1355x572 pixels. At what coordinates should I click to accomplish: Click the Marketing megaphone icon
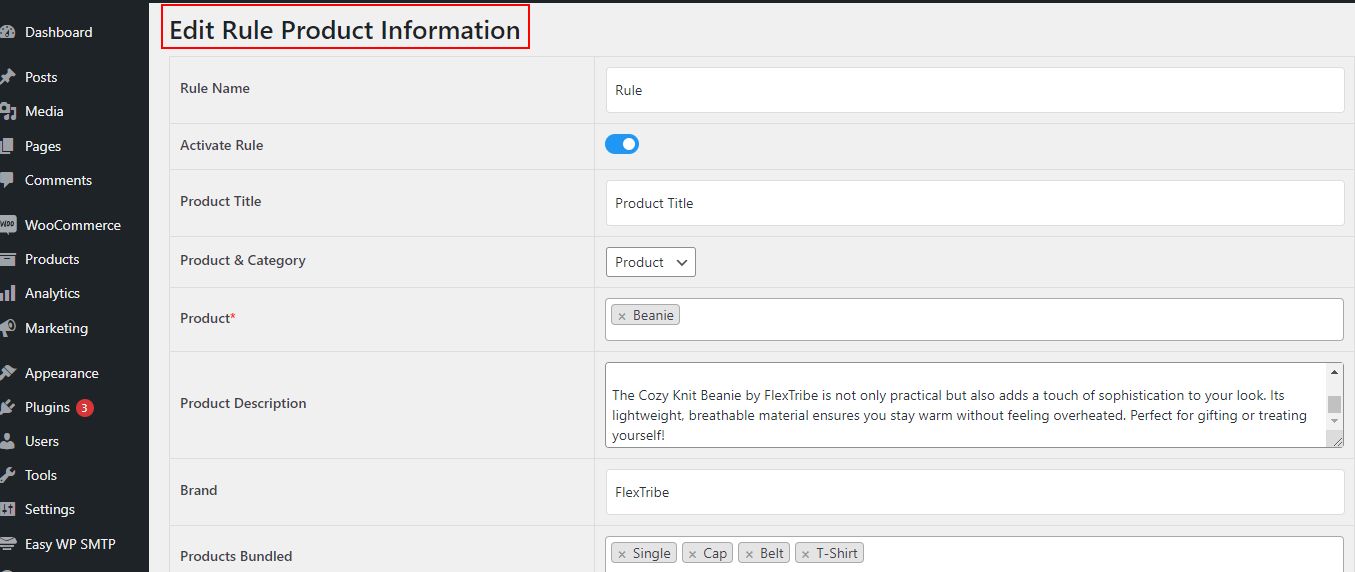point(7,328)
